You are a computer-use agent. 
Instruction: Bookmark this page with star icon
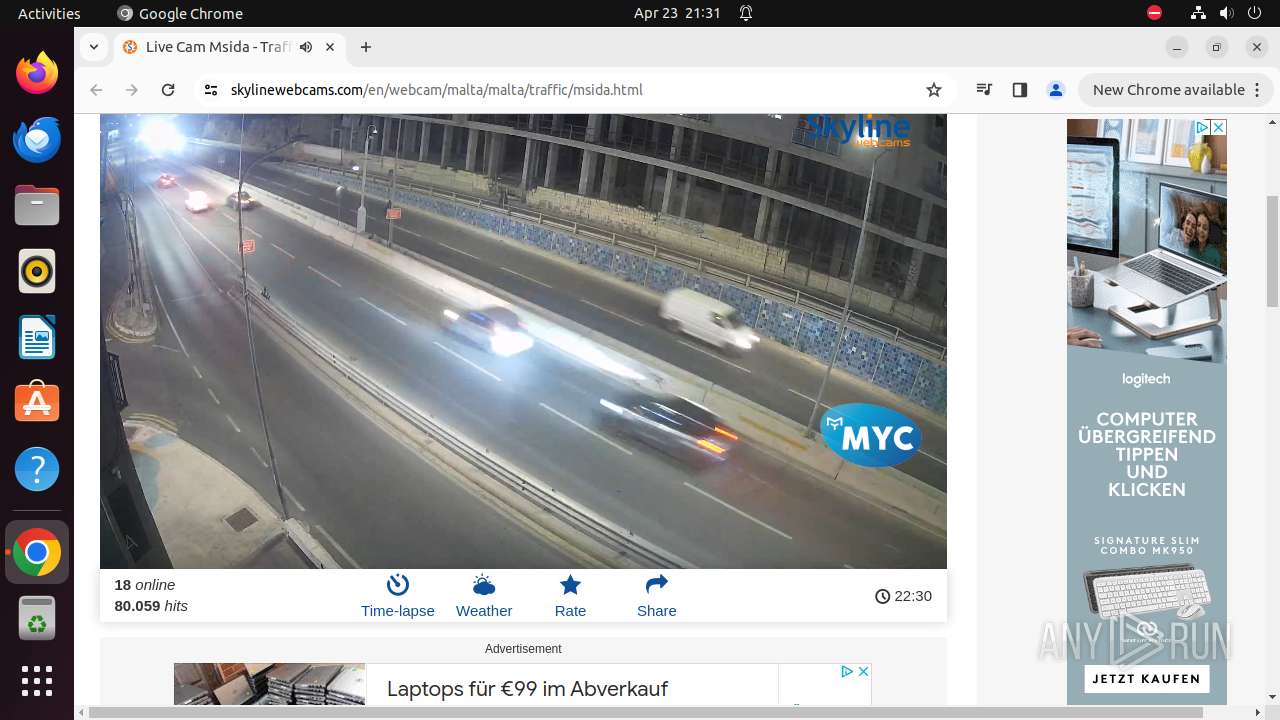click(x=934, y=90)
